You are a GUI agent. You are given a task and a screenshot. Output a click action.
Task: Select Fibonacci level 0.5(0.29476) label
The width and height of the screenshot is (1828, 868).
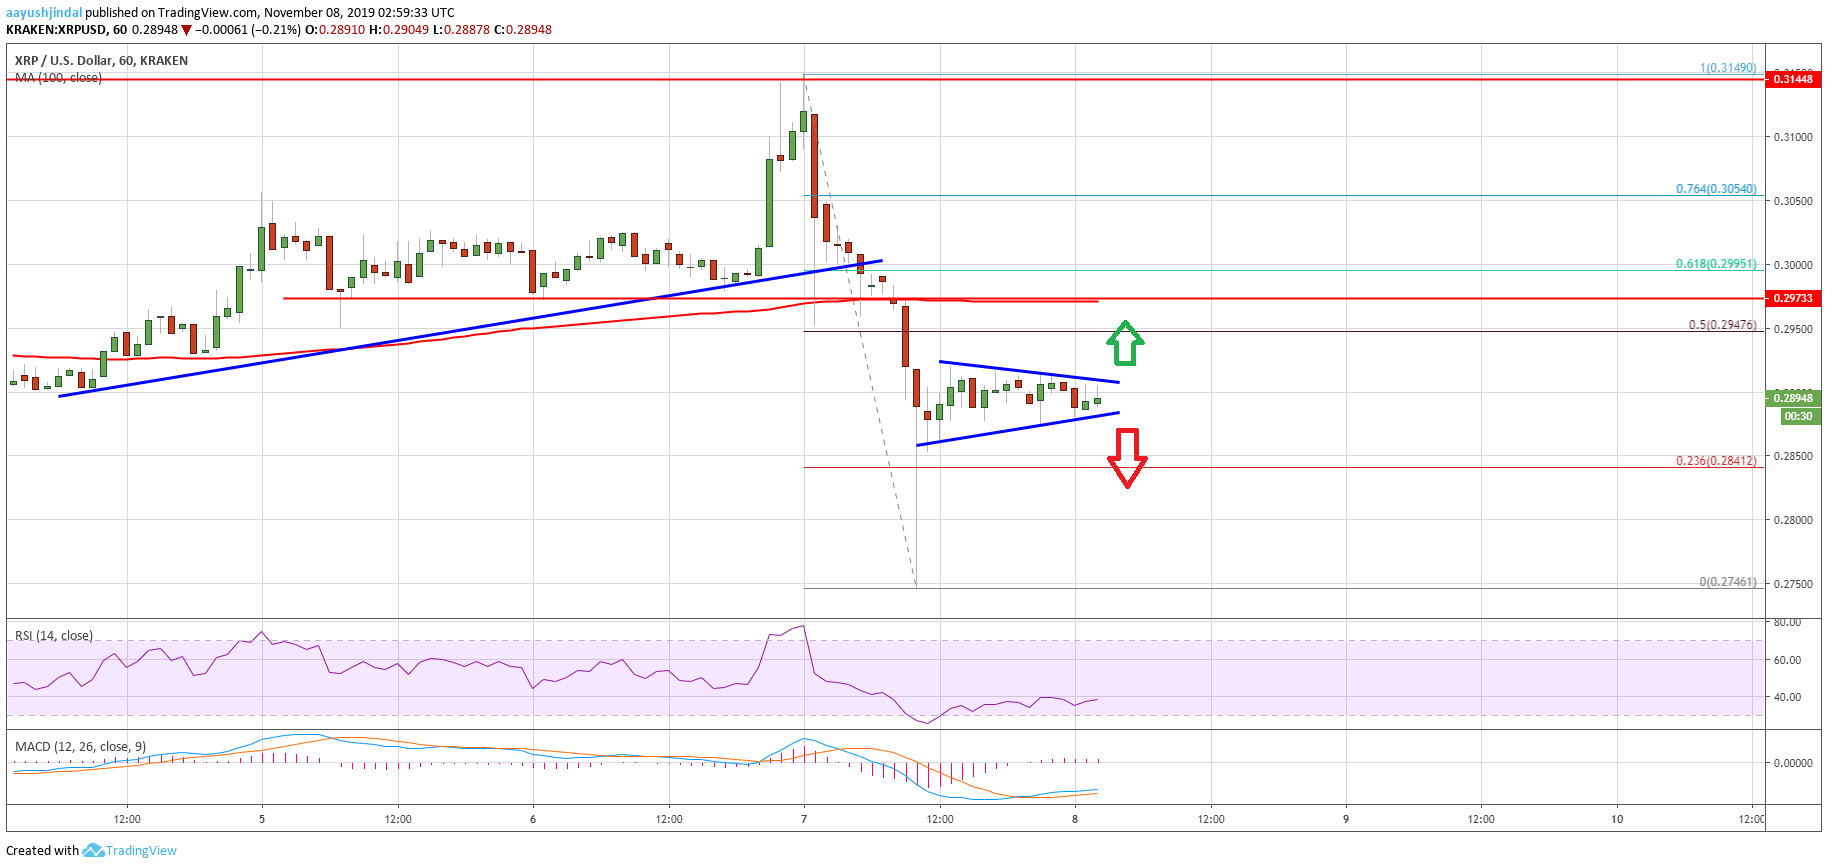click(1722, 325)
